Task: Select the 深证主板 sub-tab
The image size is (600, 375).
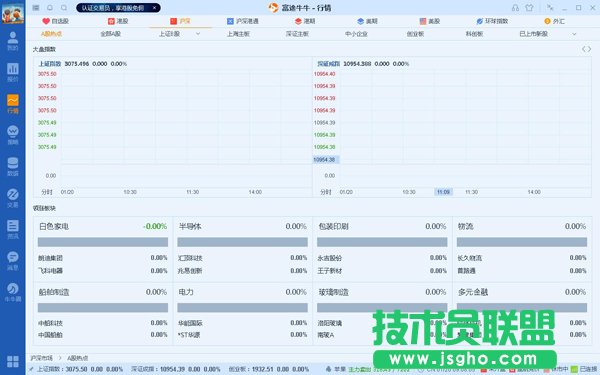Action: (x=297, y=34)
